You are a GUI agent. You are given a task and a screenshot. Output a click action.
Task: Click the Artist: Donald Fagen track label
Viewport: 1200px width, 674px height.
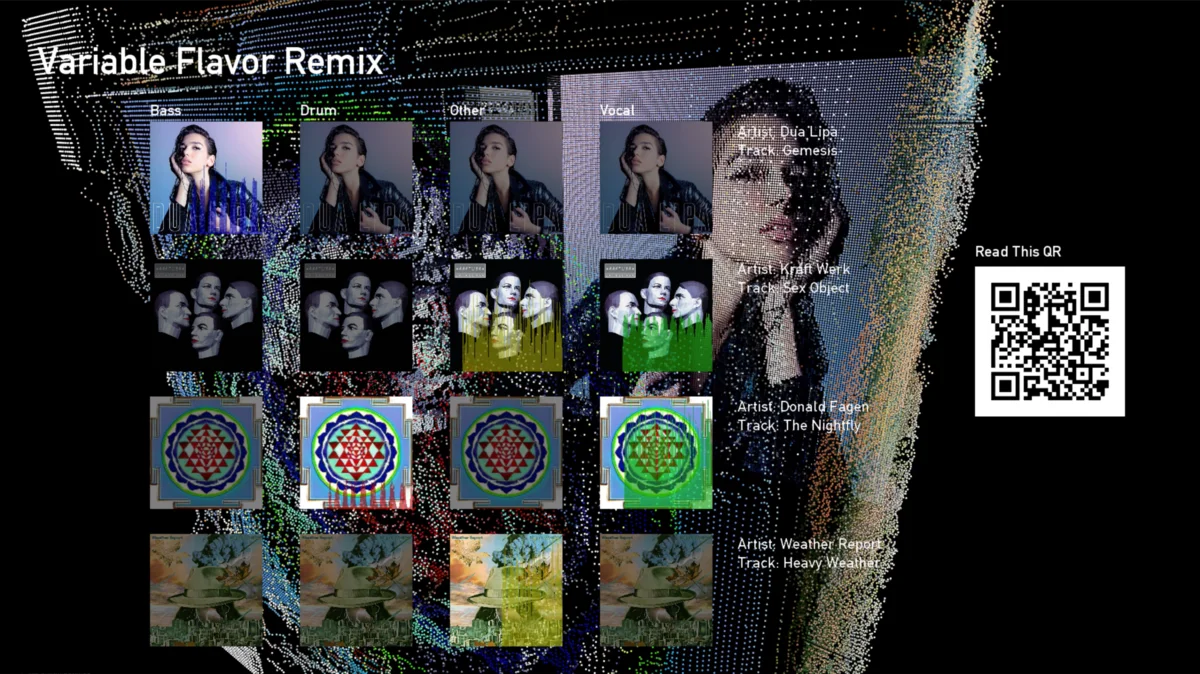coord(803,415)
